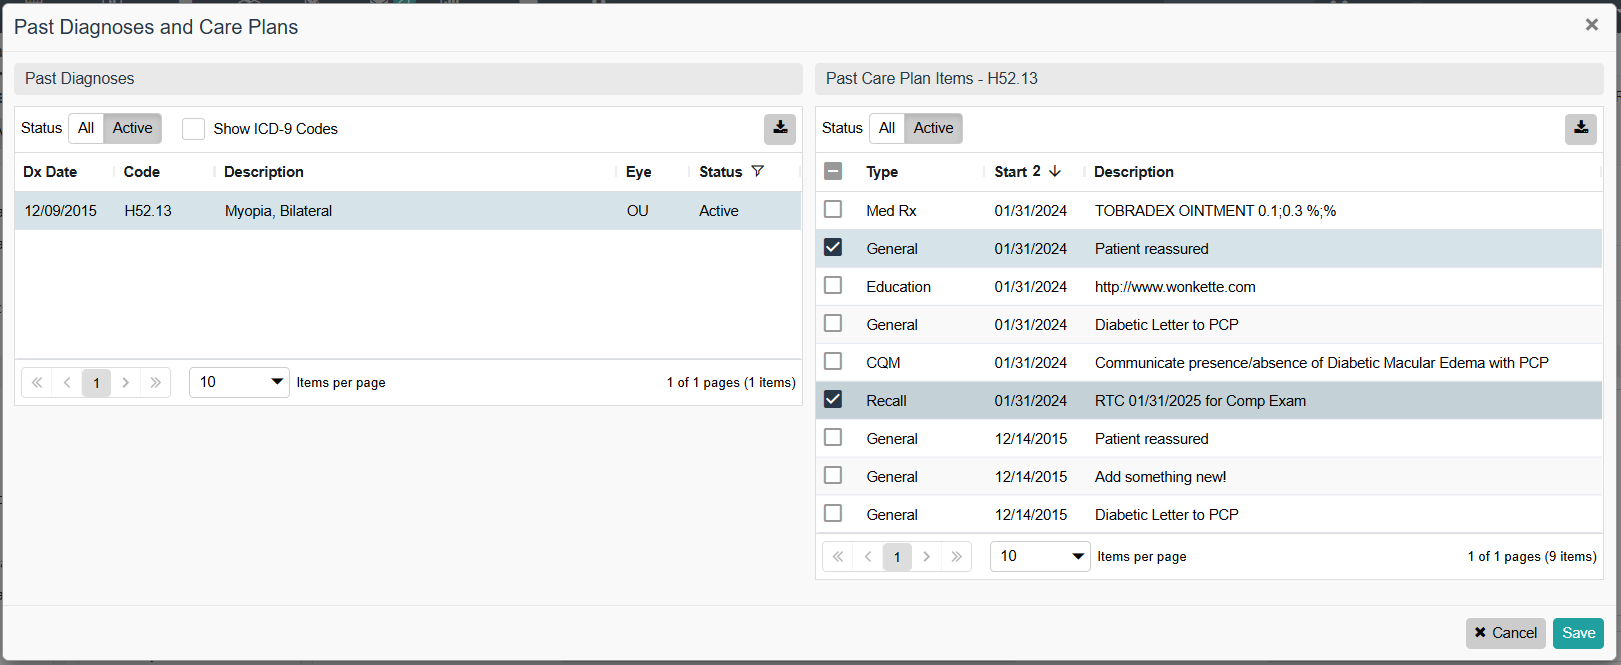Click TOBRADEX OINTMENT 0.1;0.3 %;% description

(x=1215, y=211)
